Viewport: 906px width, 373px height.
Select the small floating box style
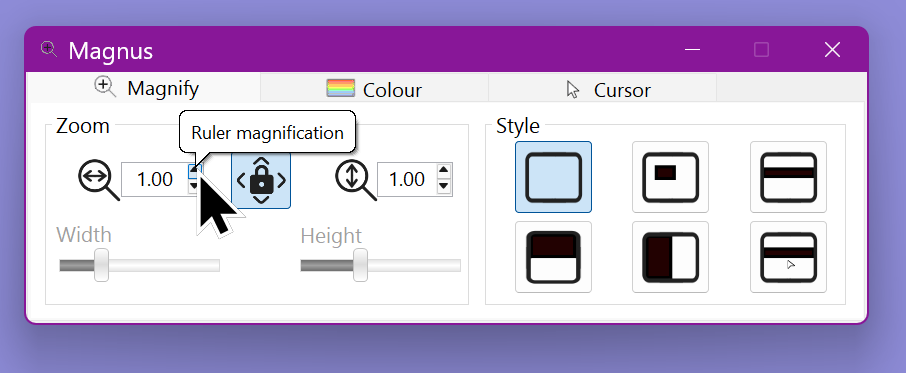tap(670, 177)
